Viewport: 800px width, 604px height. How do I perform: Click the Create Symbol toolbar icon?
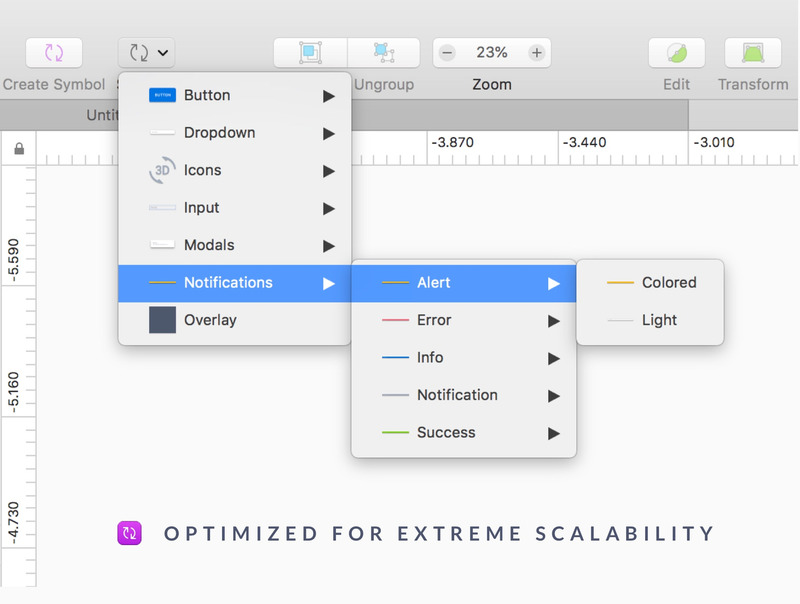tap(54, 53)
